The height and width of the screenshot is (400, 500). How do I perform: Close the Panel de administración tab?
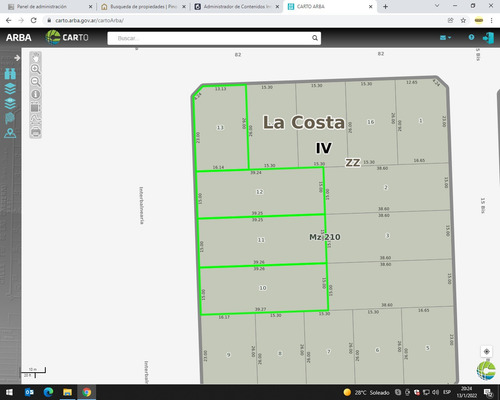pyautogui.click(x=90, y=6)
